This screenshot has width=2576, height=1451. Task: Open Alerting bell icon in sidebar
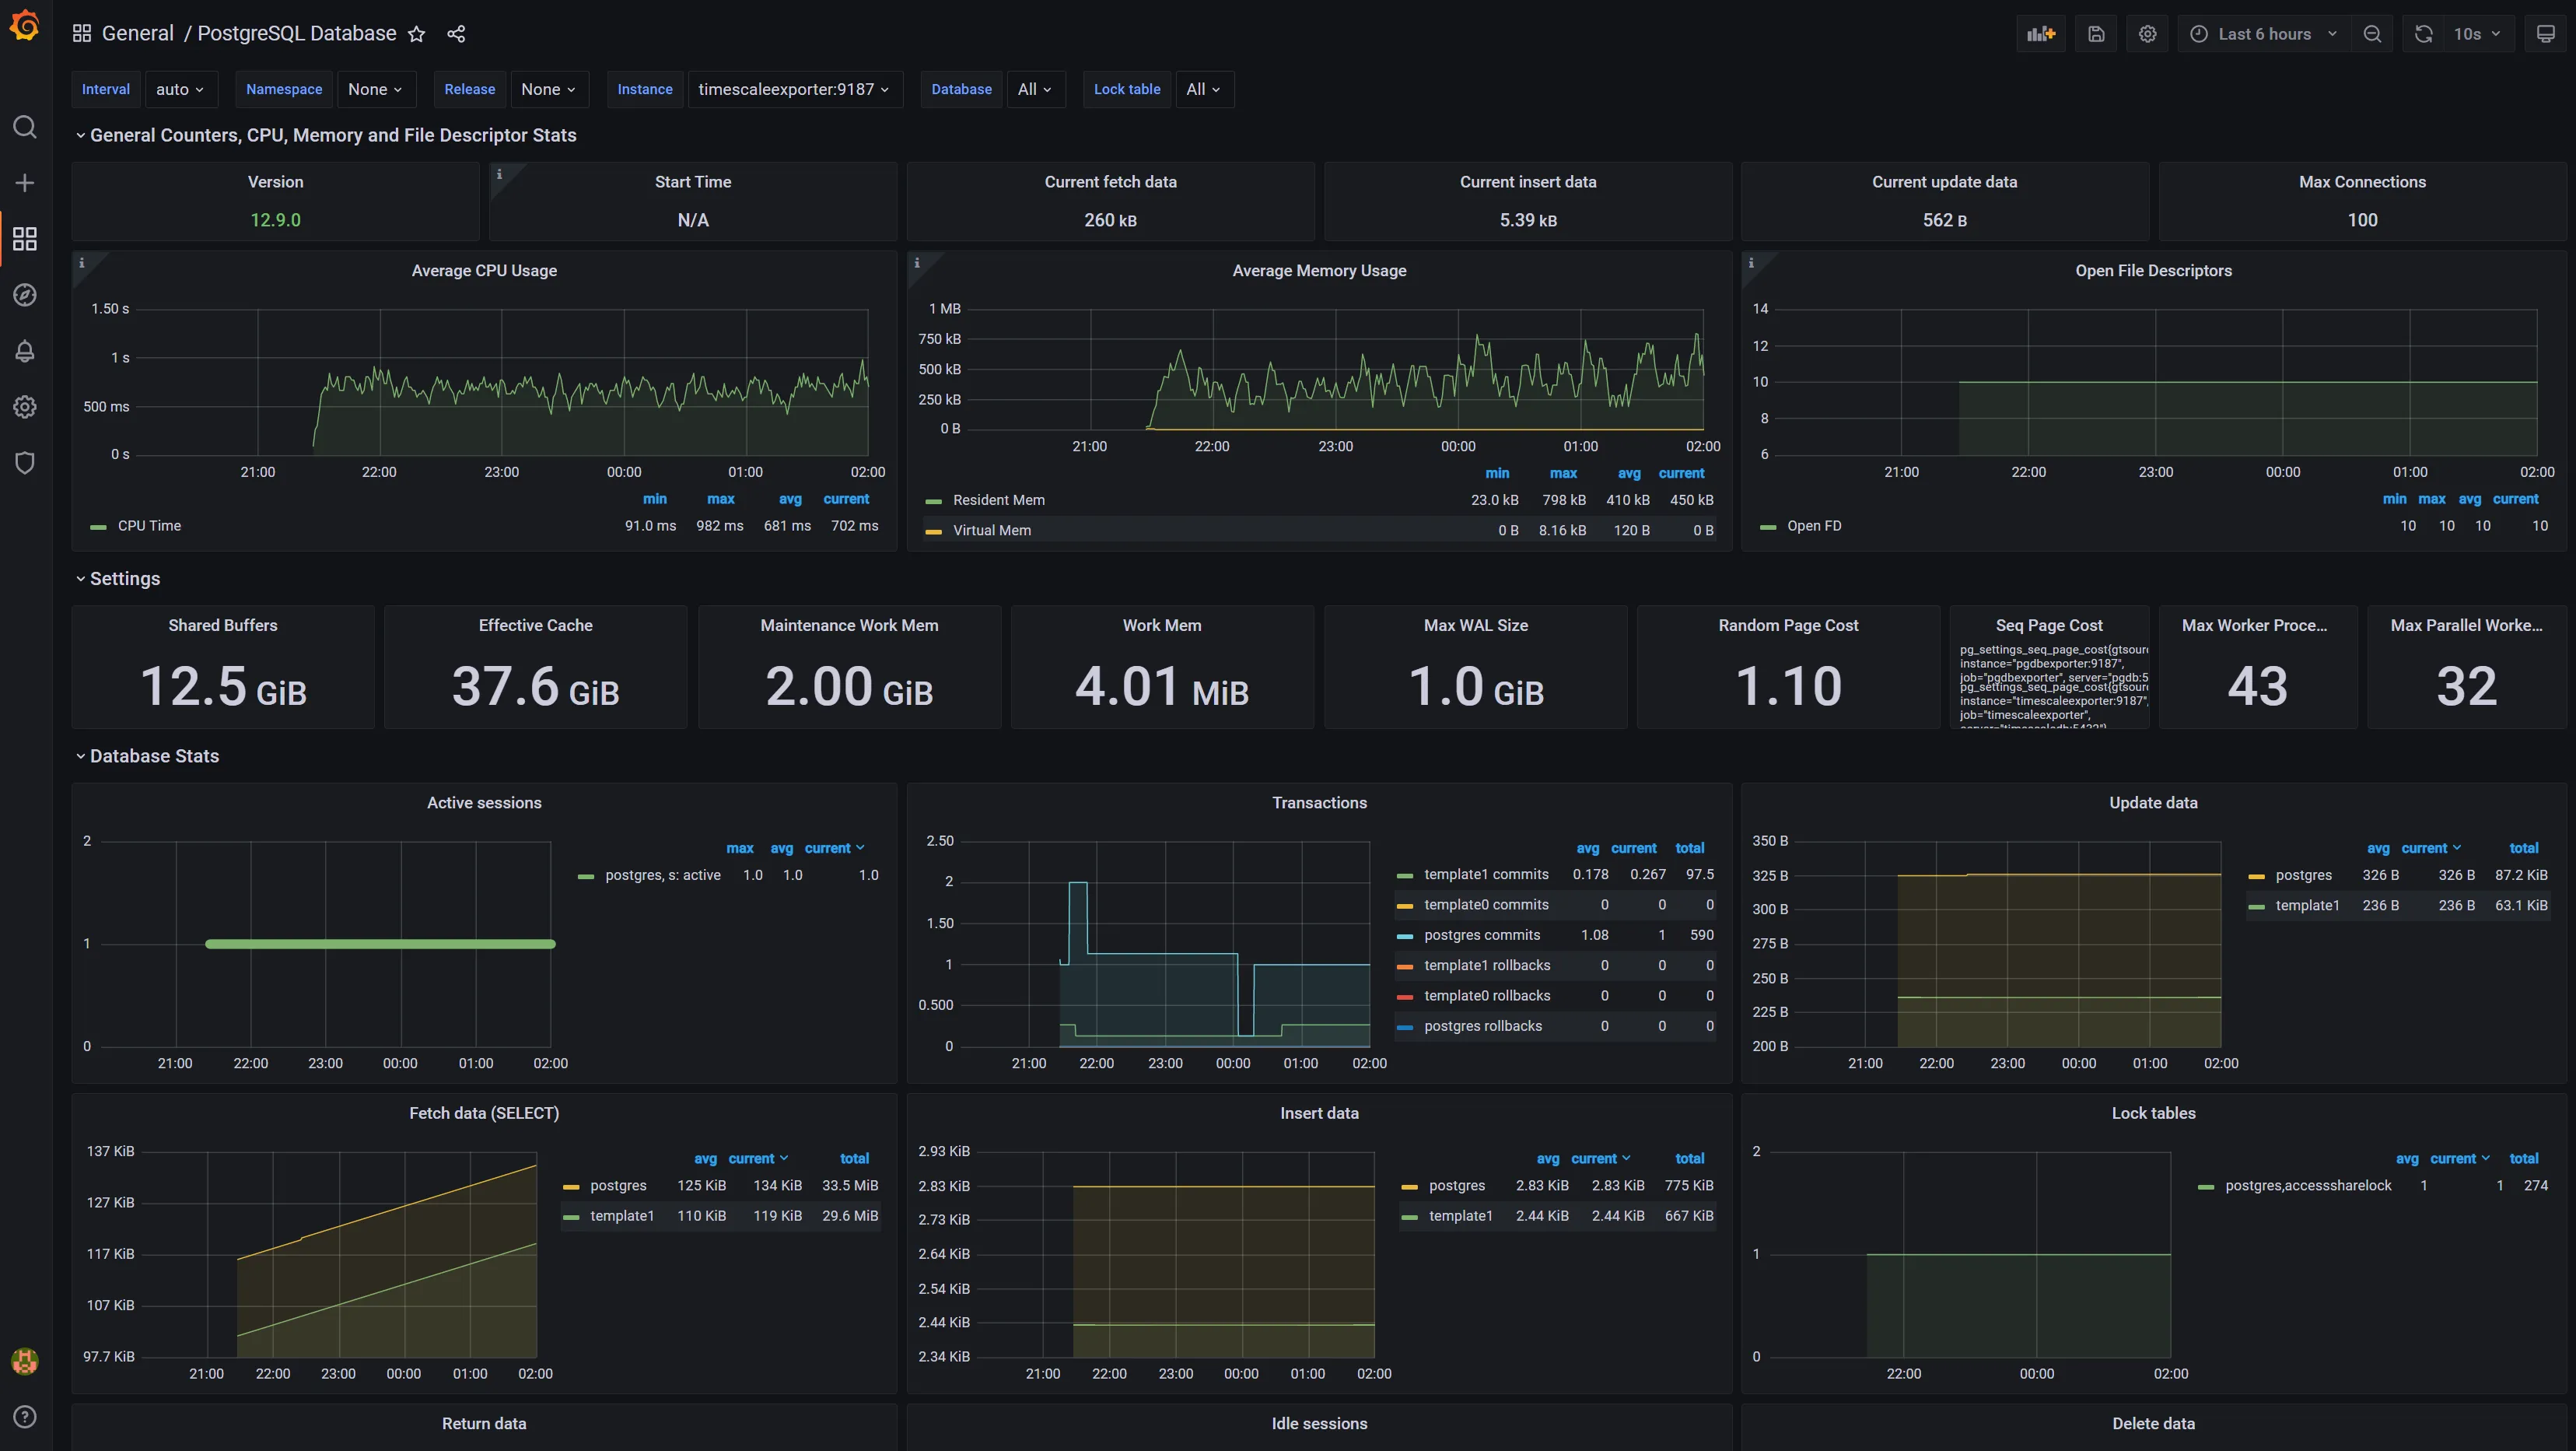(25, 351)
